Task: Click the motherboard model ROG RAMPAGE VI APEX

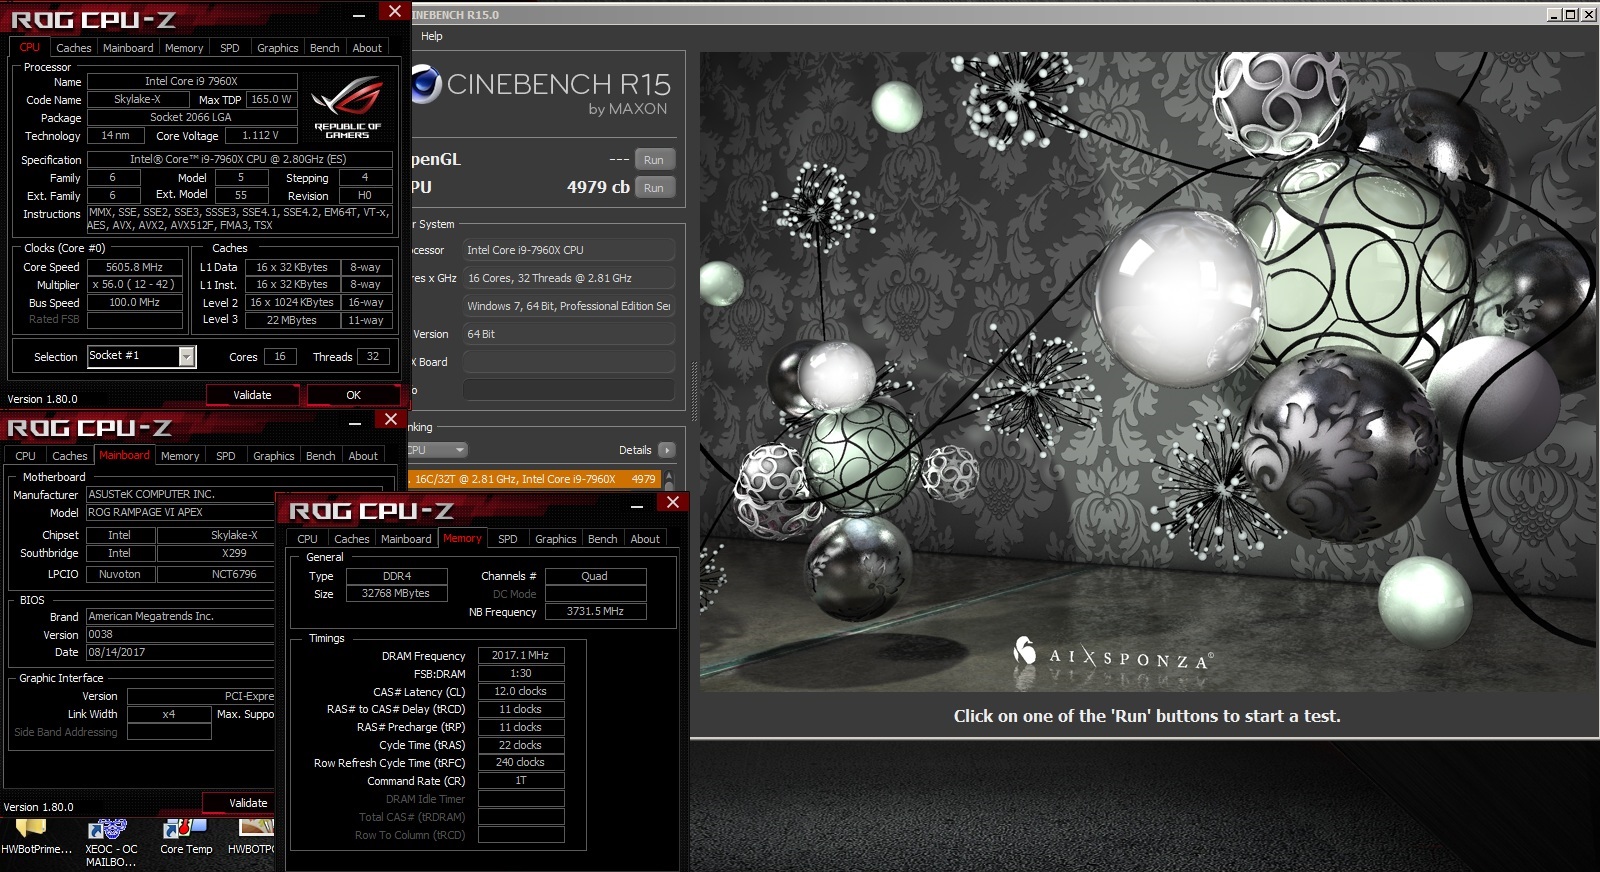Action: point(180,512)
